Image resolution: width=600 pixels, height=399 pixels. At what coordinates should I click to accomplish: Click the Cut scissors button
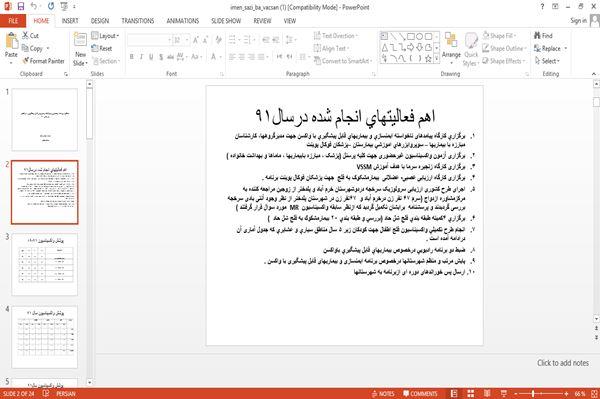click(x=30, y=36)
